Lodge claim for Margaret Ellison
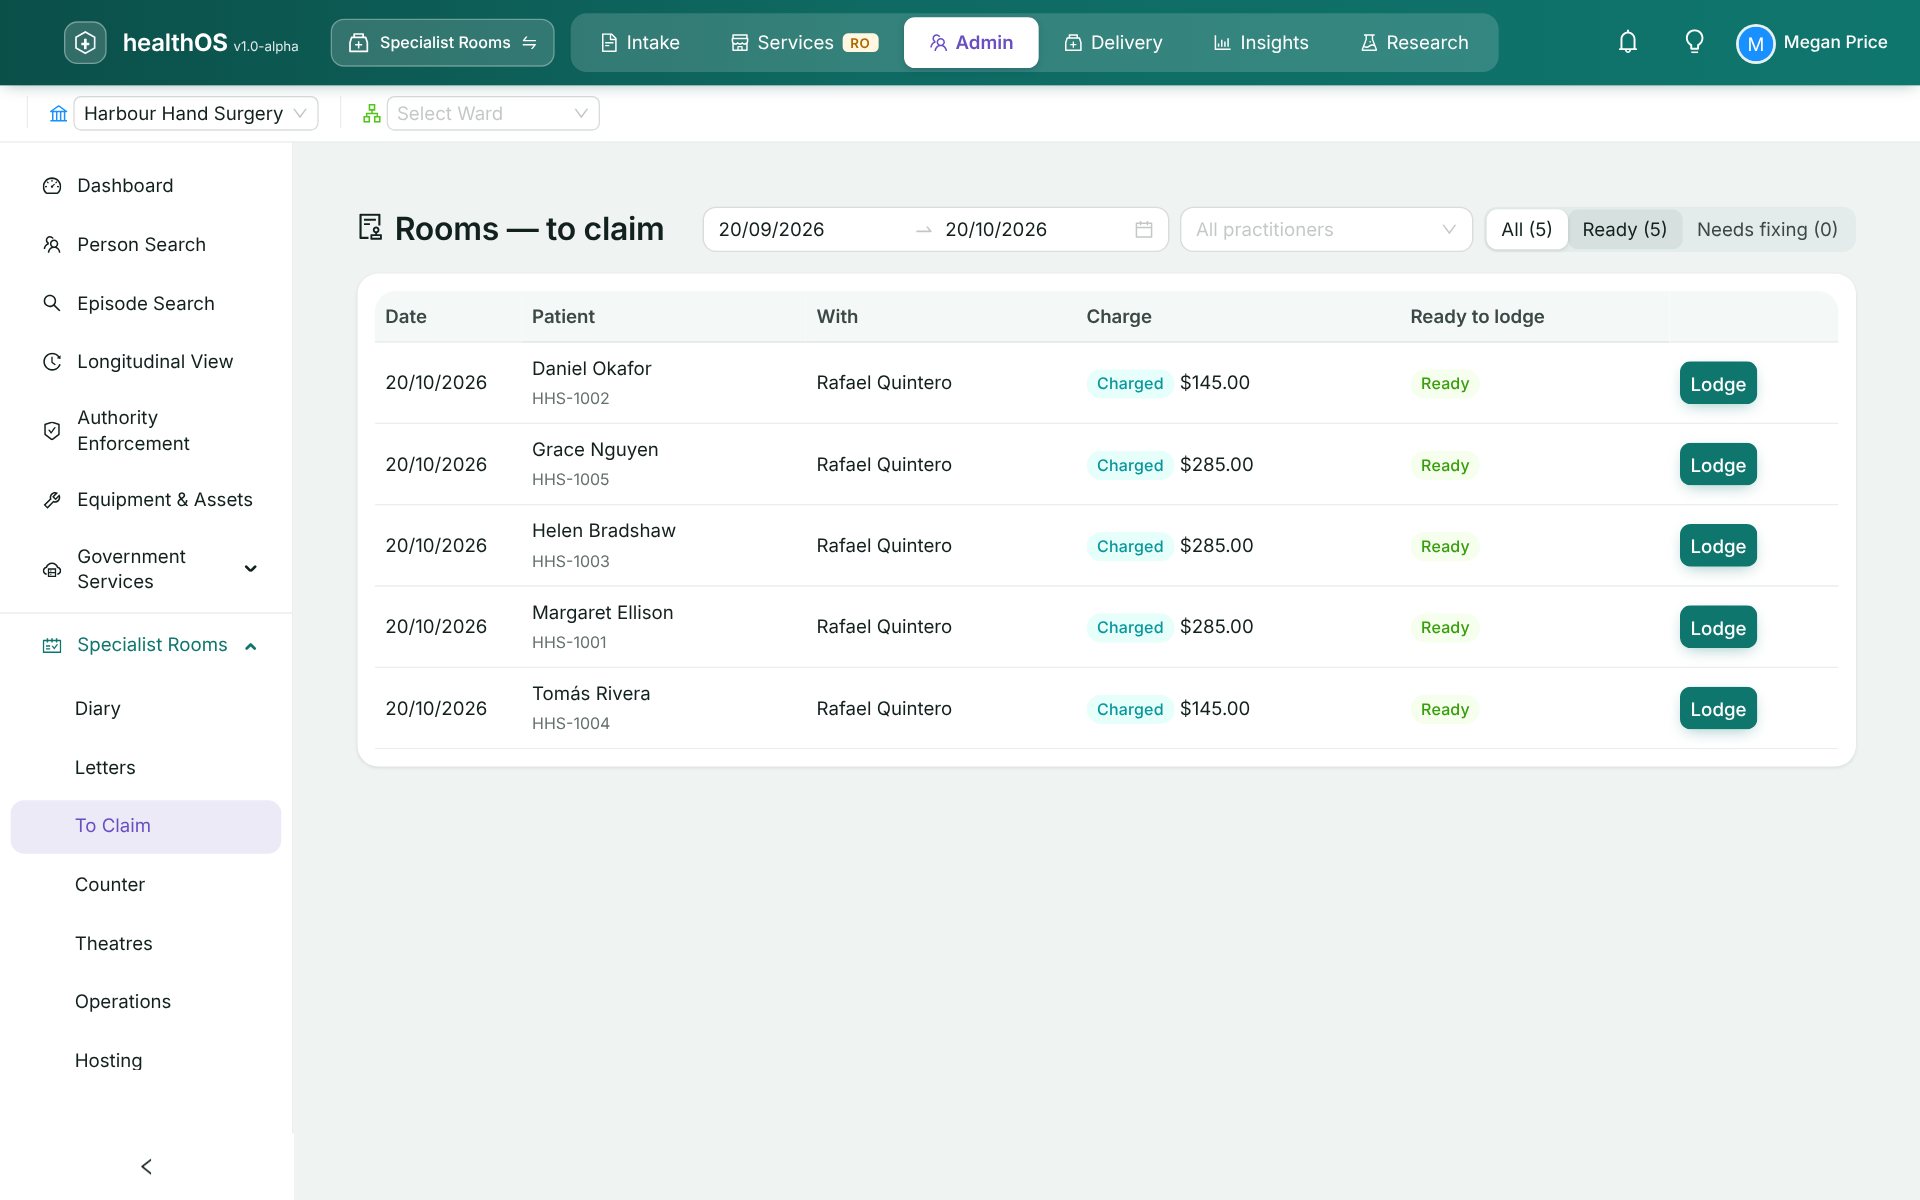Image resolution: width=1920 pixels, height=1200 pixels. click(x=1718, y=628)
